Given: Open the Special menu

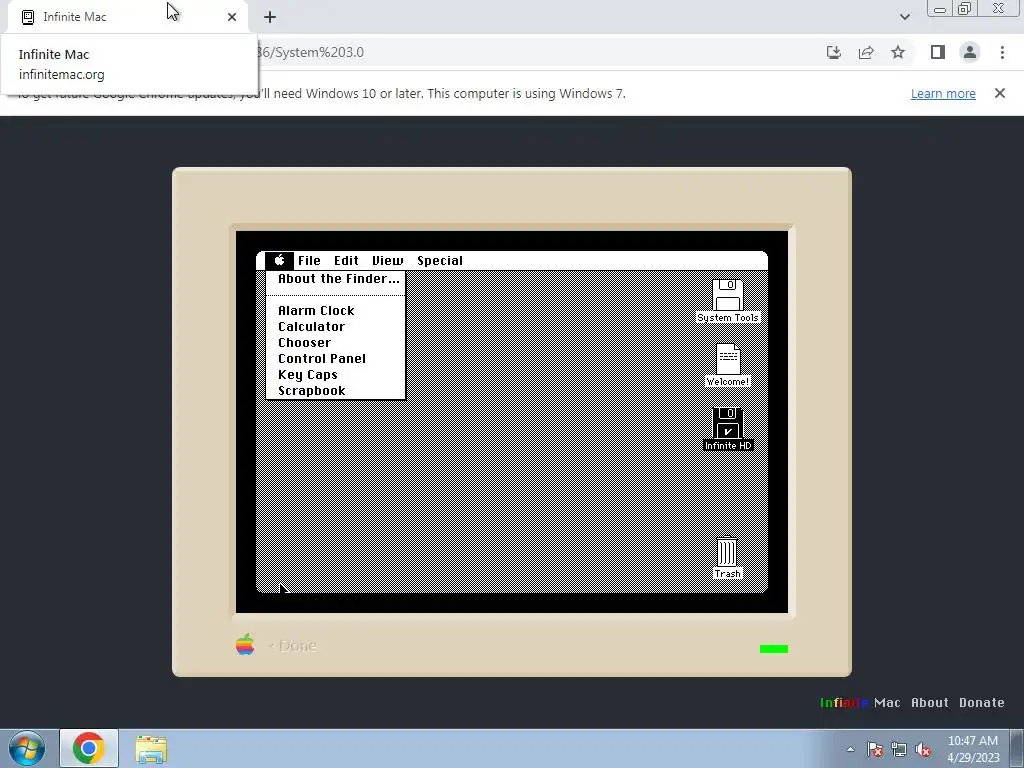Looking at the screenshot, I should click(x=440, y=261).
